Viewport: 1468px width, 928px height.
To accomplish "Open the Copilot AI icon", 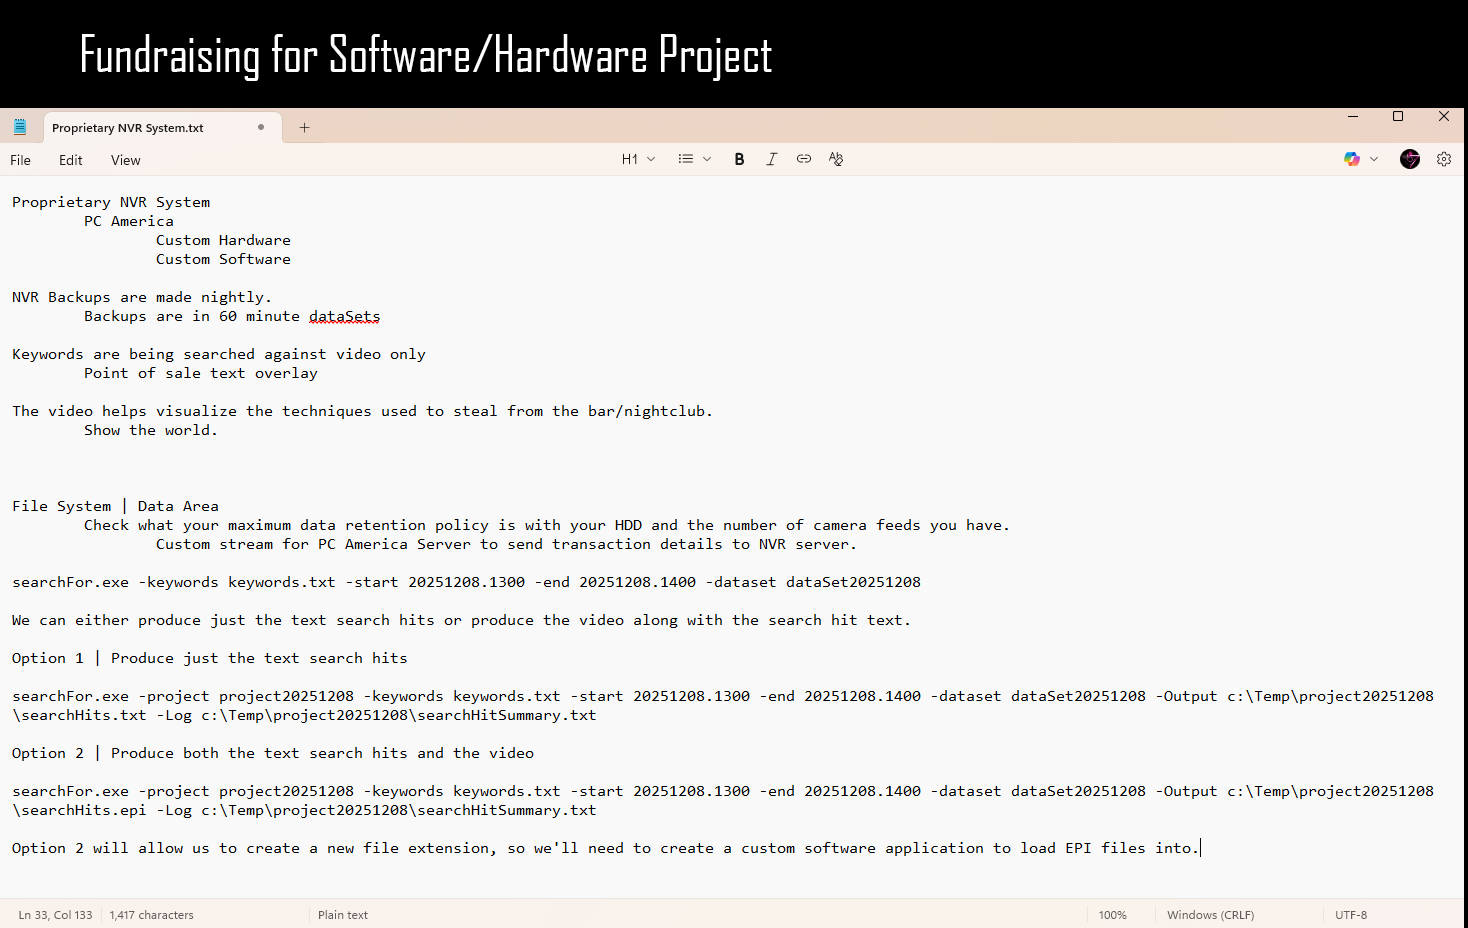I will [x=1351, y=159].
